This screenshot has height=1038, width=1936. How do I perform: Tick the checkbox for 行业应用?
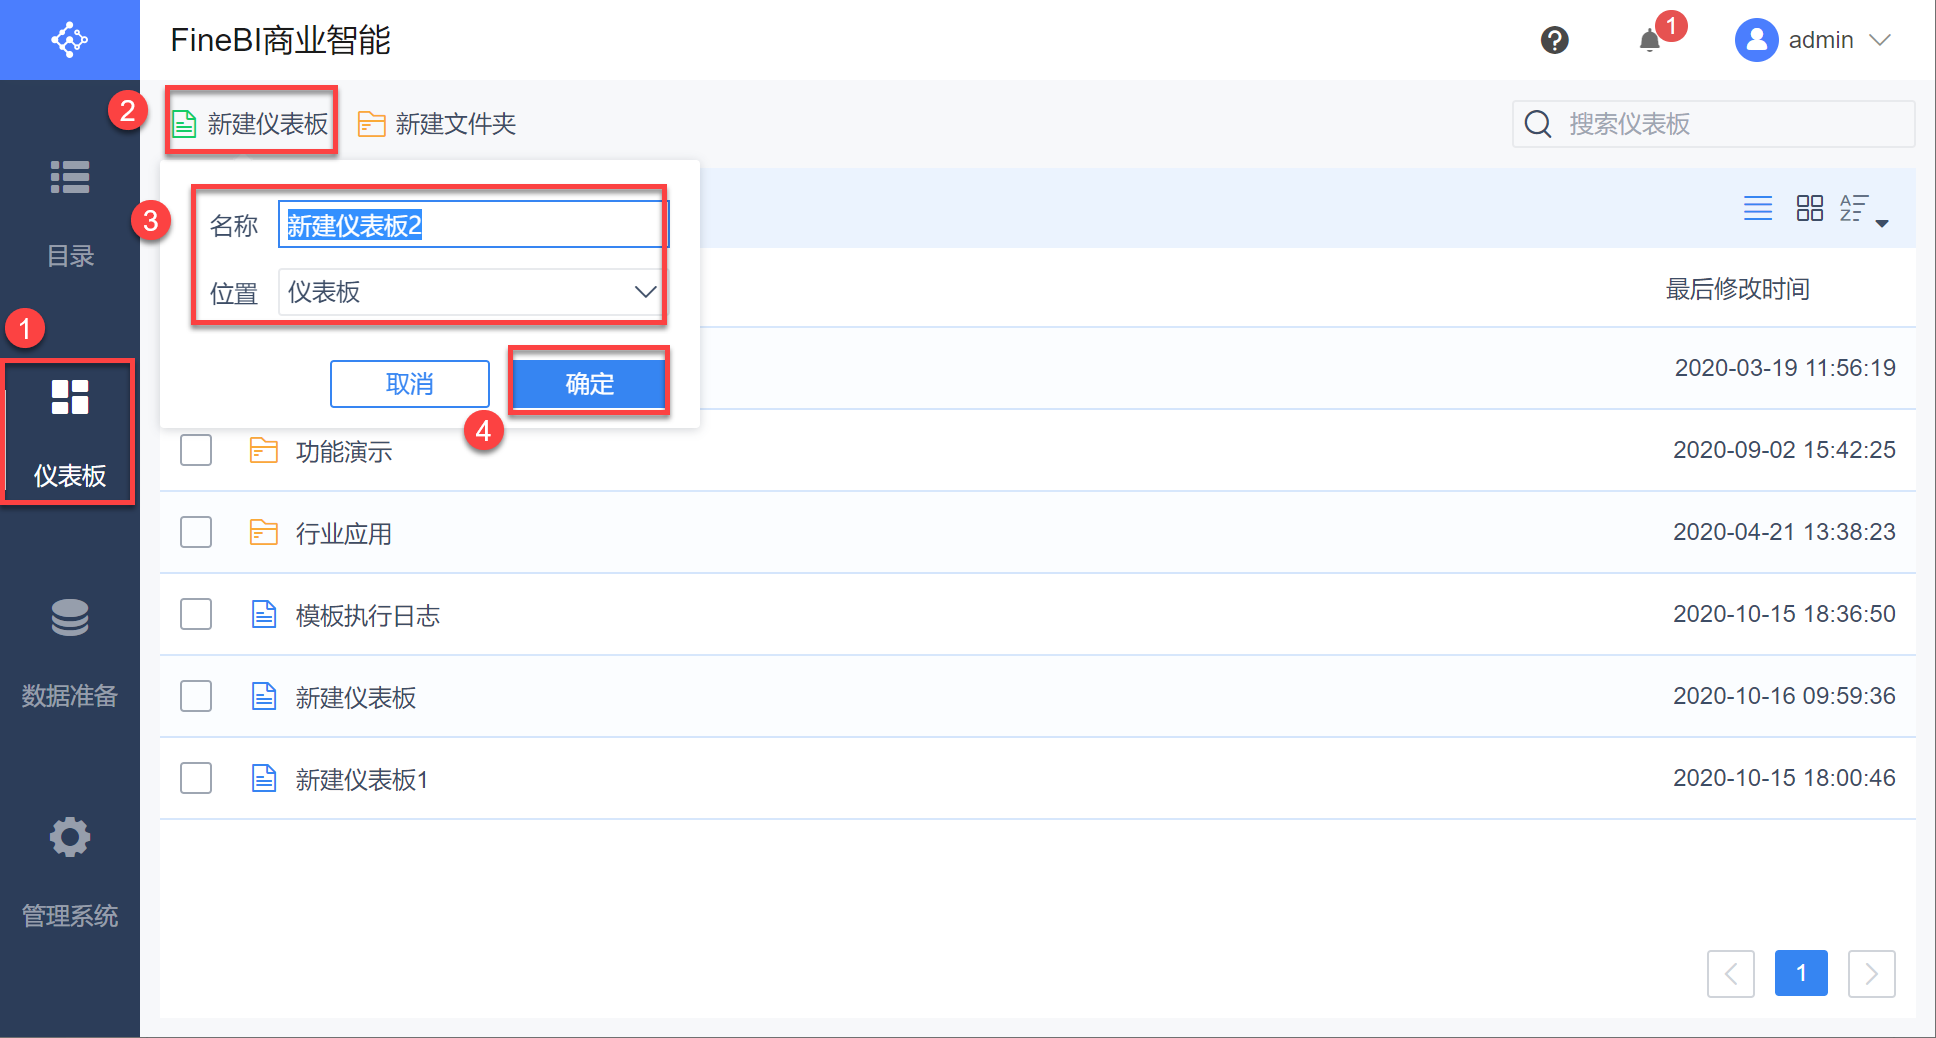196,532
